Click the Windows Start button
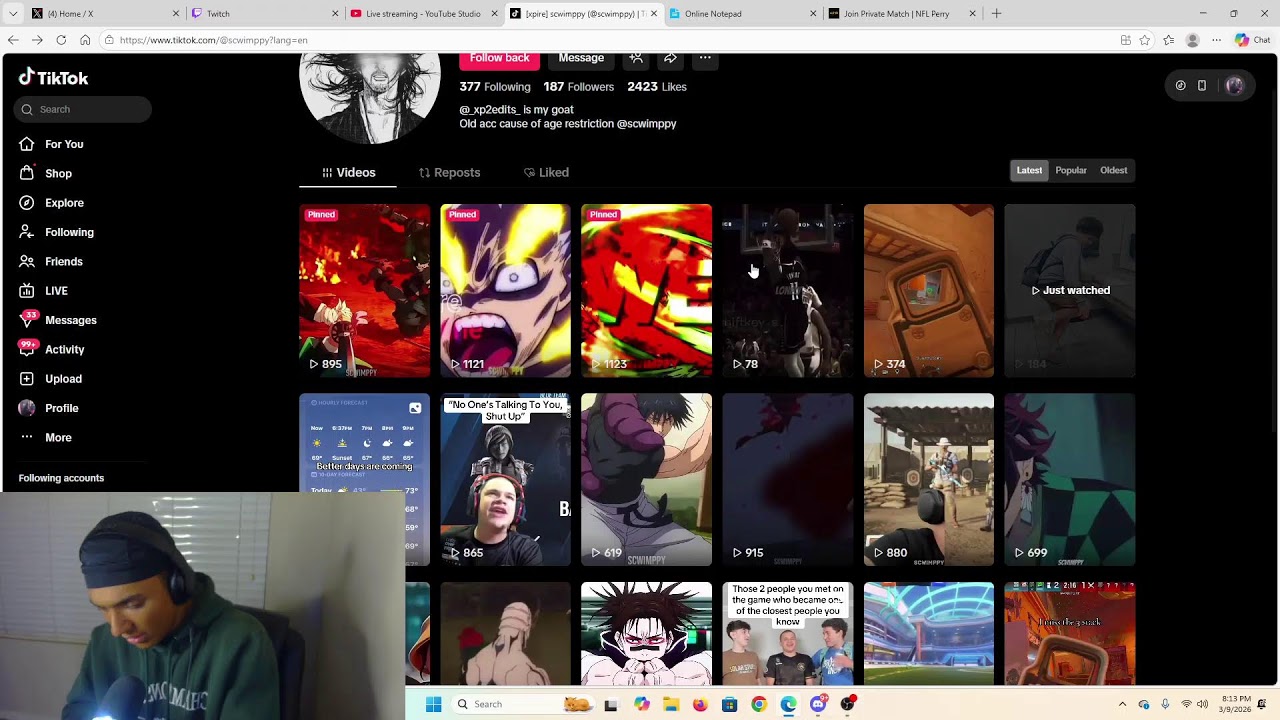 click(x=433, y=704)
